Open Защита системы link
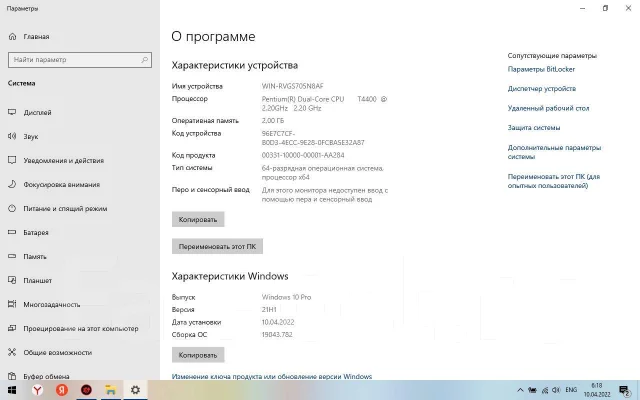The width and height of the screenshot is (640, 400). (x=534, y=128)
